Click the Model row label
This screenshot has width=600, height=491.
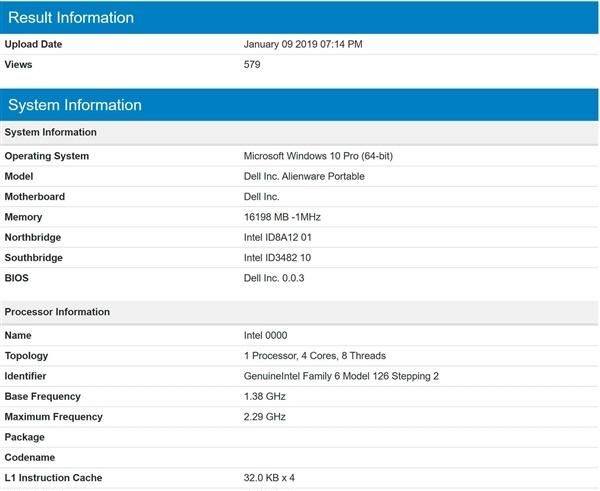coord(19,176)
